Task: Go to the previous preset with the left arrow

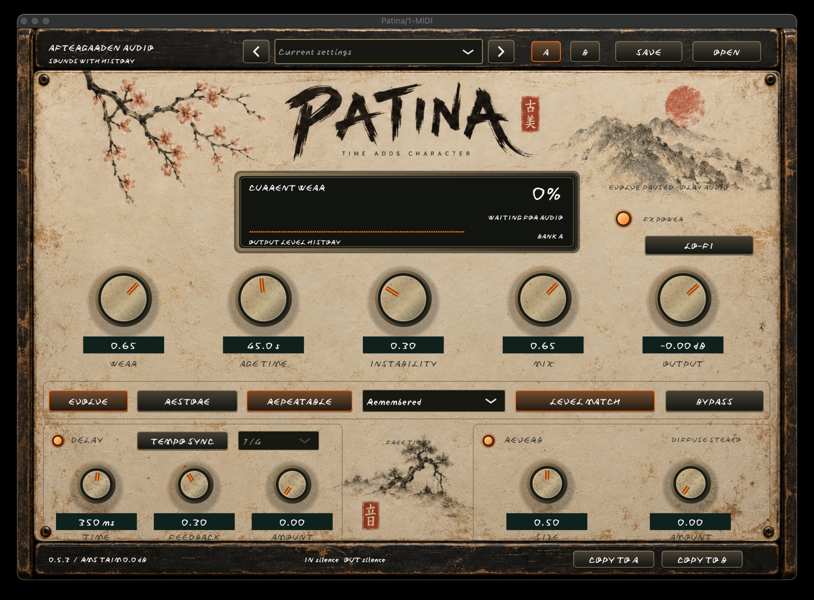Action: pyautogui.click(x=256, y=52)
